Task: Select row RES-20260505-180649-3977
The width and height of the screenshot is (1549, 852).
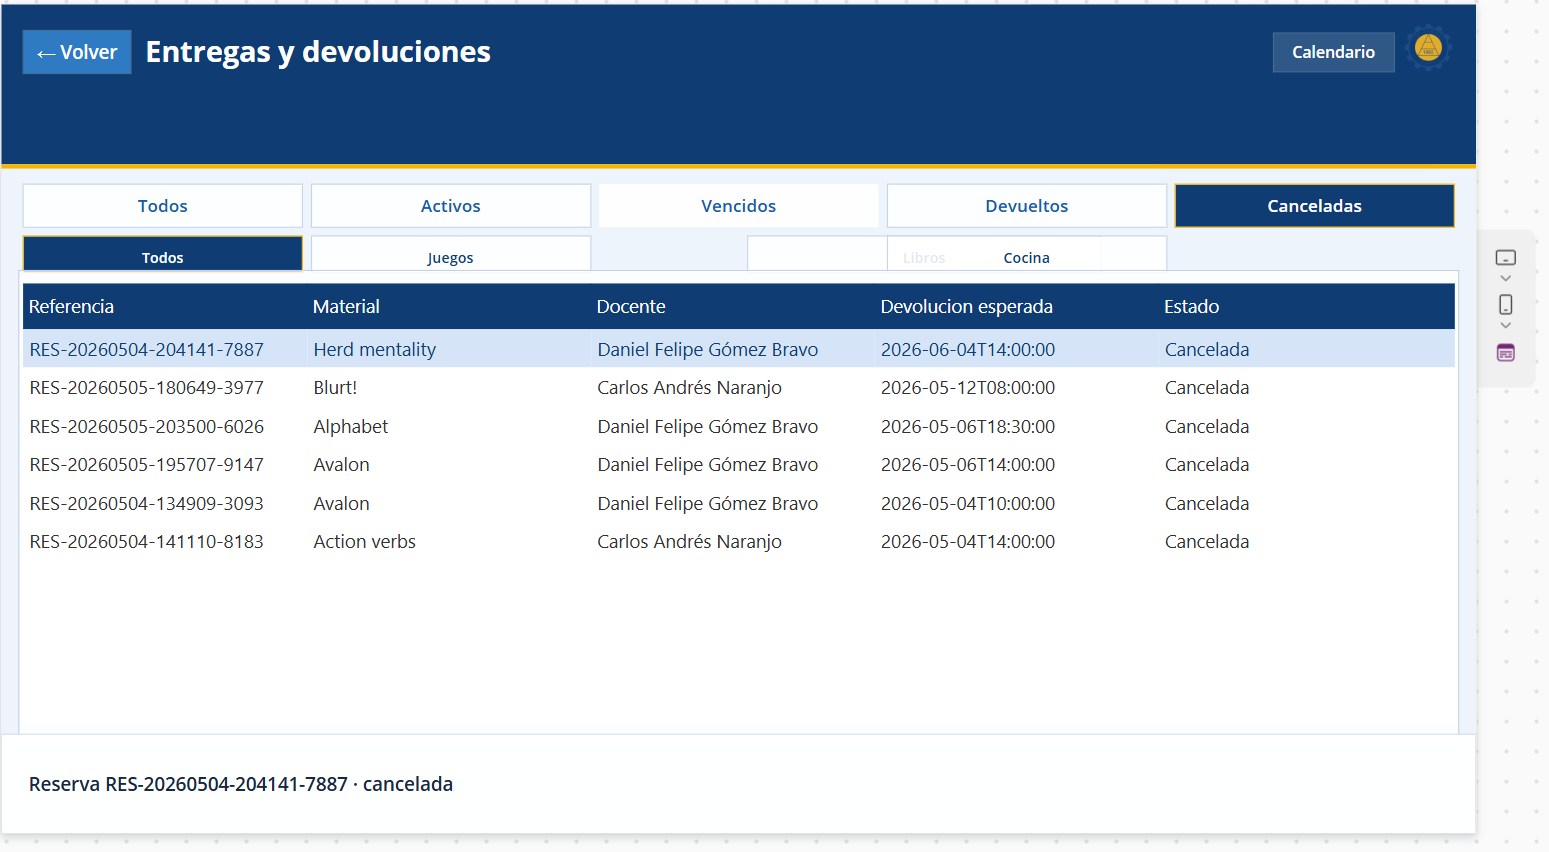Action: coord(739,388)
